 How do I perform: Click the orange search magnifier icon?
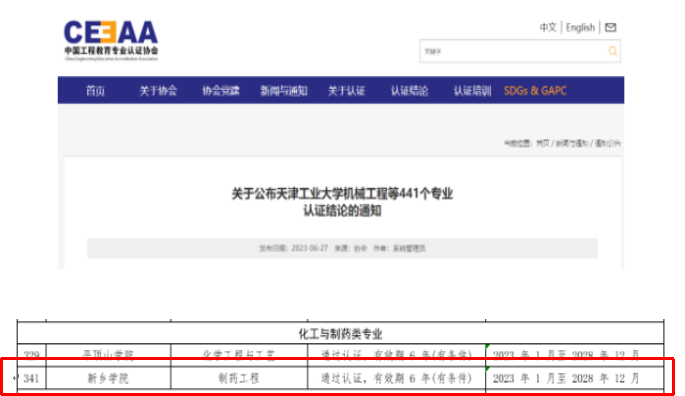point(612,51)
